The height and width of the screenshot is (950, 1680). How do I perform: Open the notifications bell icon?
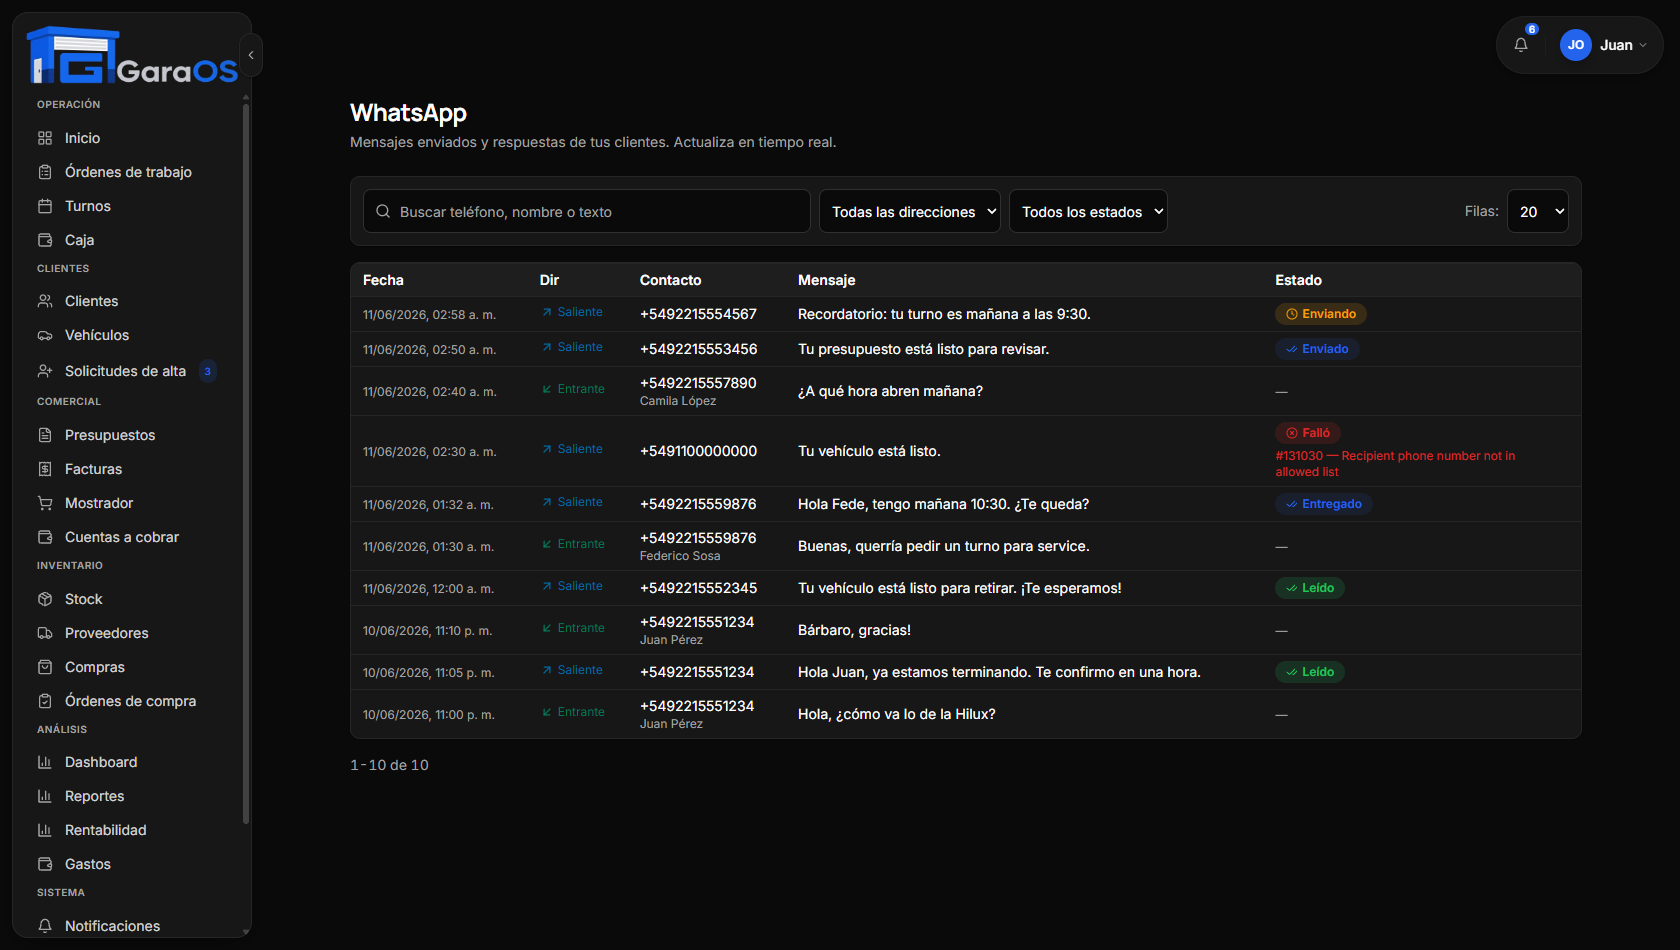click(x=1521, y=45)
